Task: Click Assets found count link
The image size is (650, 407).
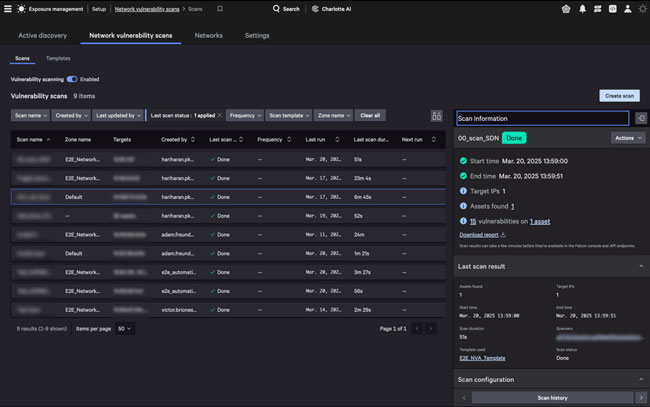Action: (x=512, y=206)
